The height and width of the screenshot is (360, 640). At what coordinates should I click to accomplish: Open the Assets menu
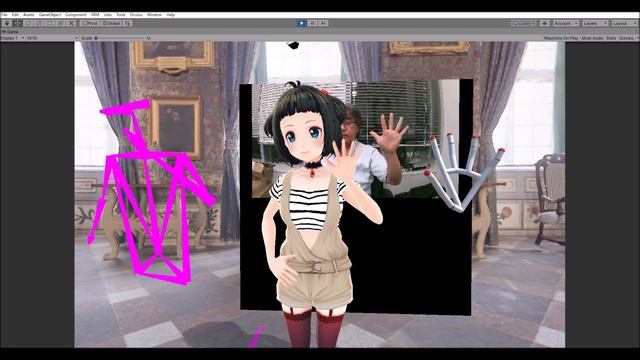(x=29, y=15)
